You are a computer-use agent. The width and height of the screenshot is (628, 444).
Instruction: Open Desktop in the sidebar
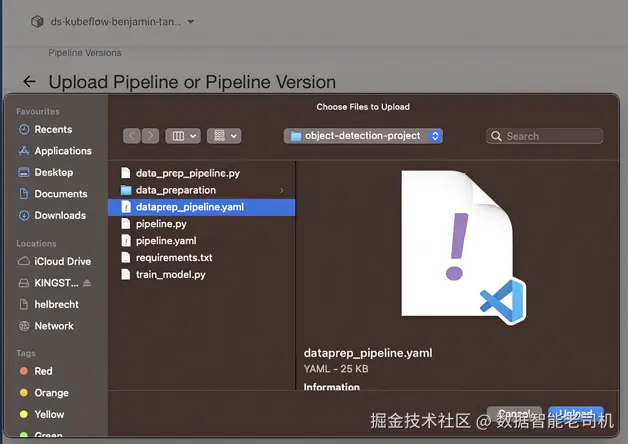point(46,173)
